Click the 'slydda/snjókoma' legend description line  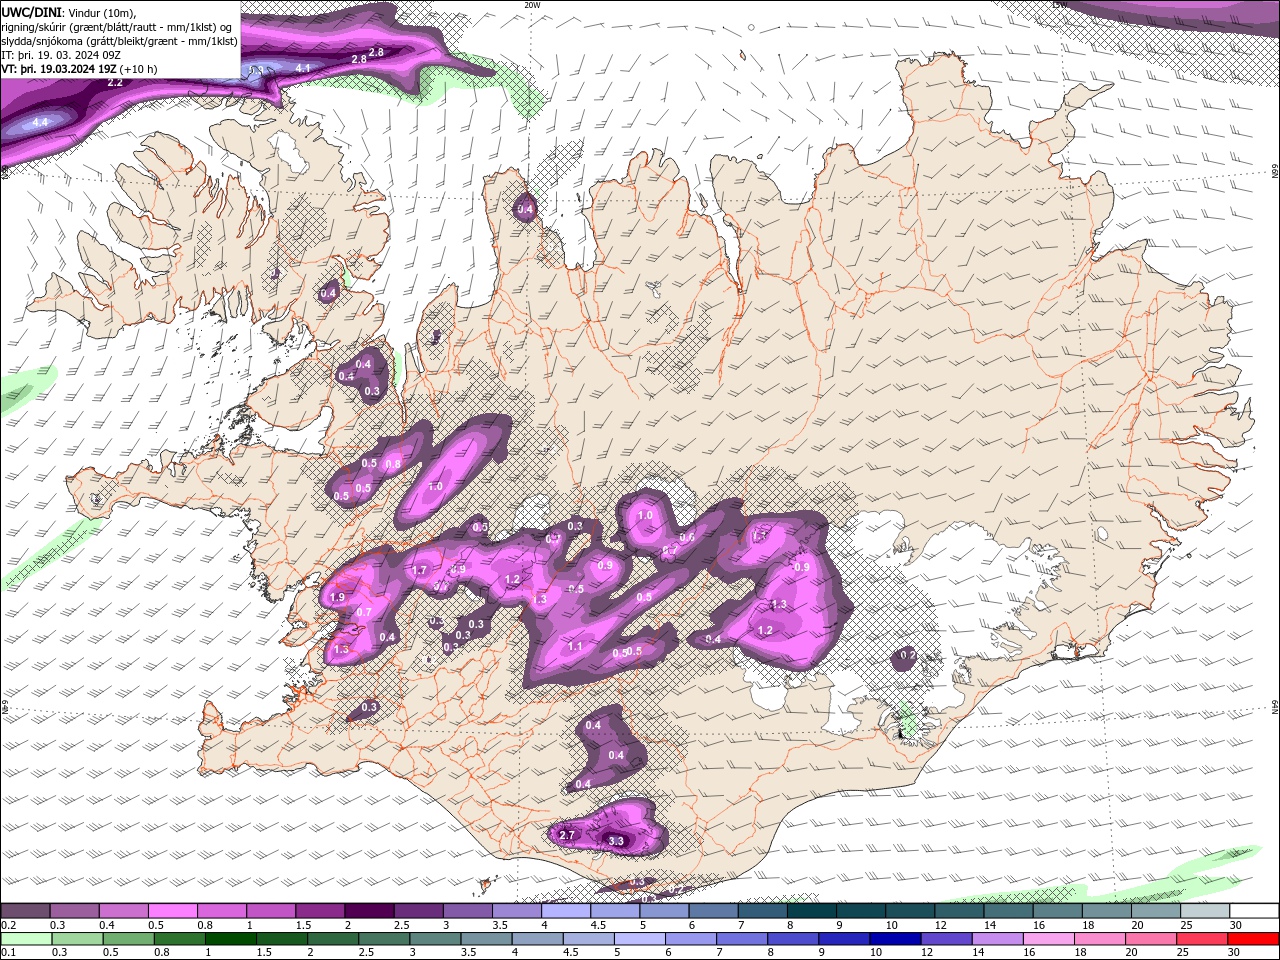(120, 41)
